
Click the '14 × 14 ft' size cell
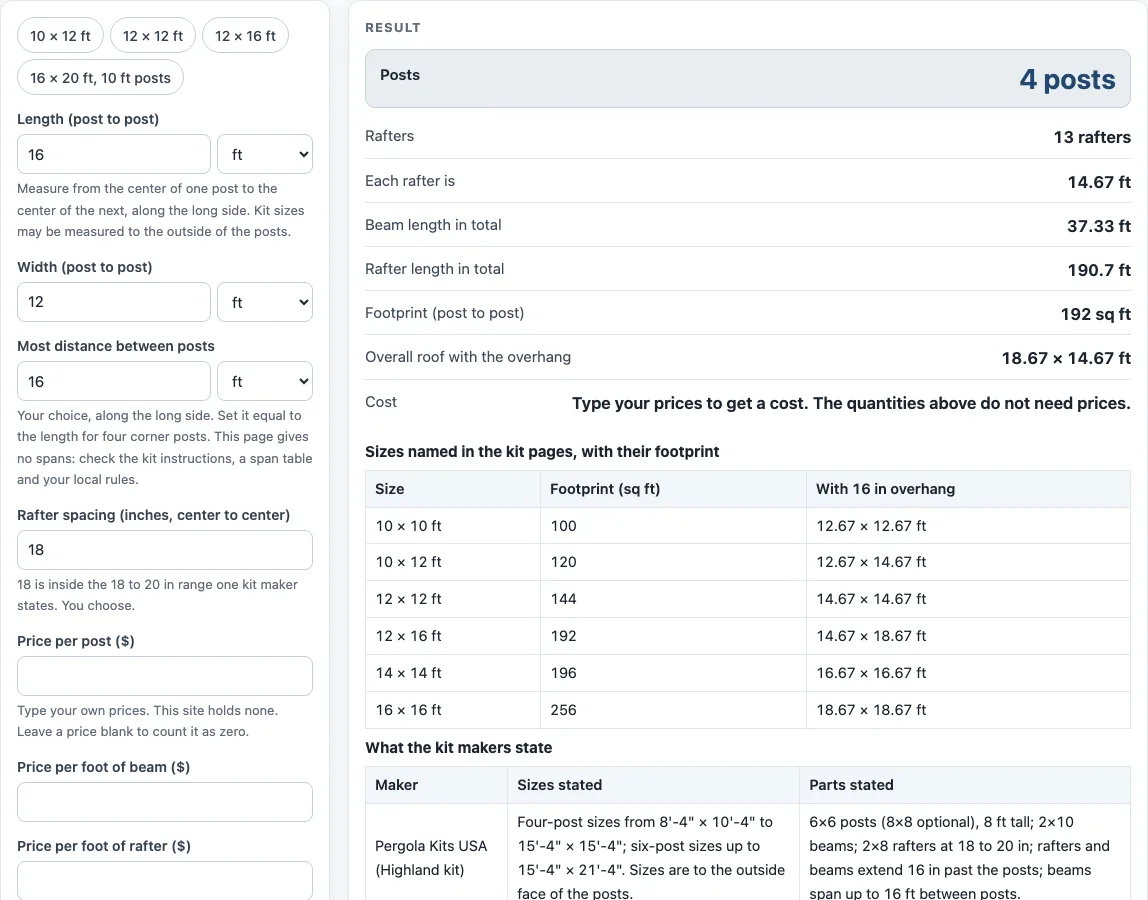453,673
